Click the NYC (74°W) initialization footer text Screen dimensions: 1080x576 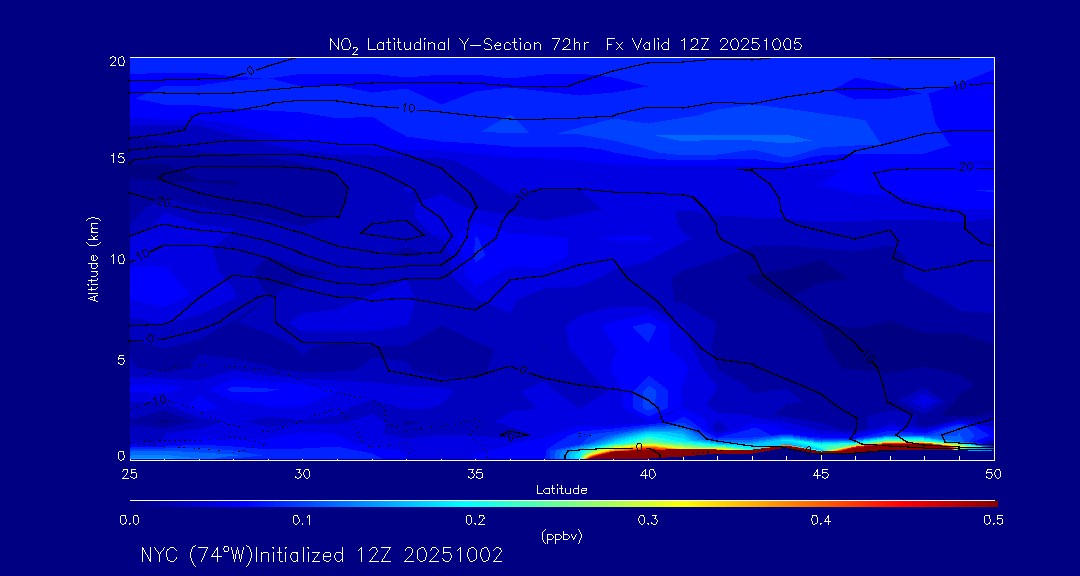tap(321, 555)
